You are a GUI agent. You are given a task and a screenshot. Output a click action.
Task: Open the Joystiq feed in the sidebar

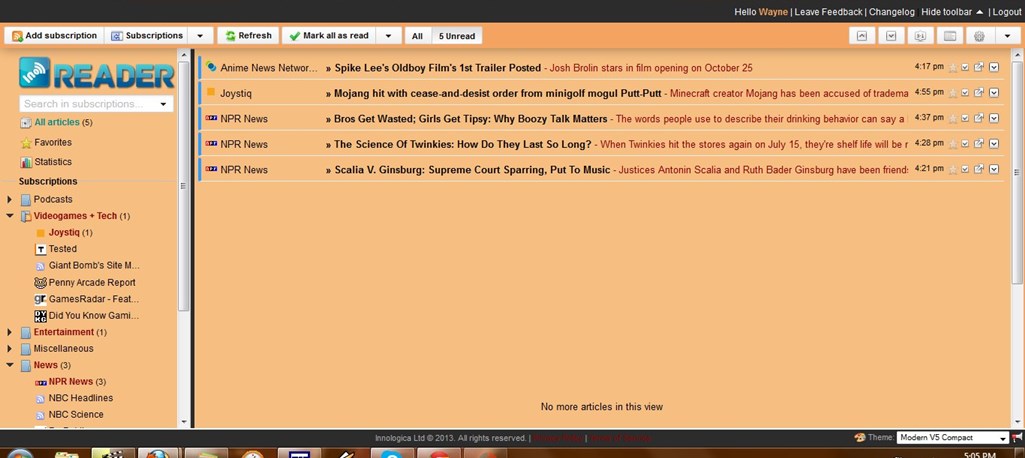64,232
